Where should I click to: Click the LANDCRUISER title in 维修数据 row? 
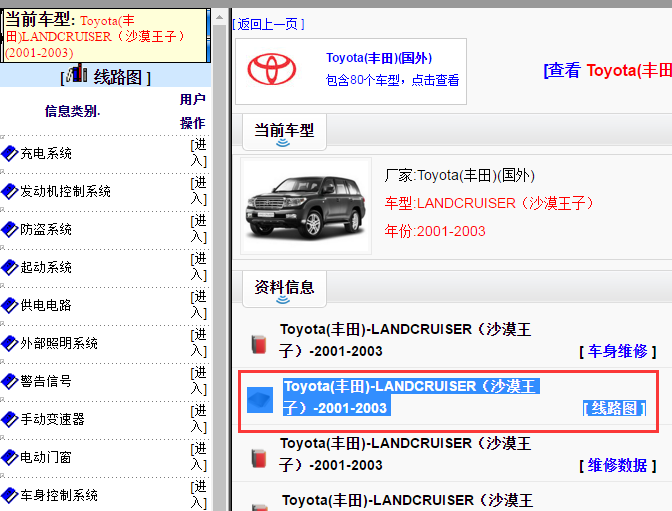(405, 454)
